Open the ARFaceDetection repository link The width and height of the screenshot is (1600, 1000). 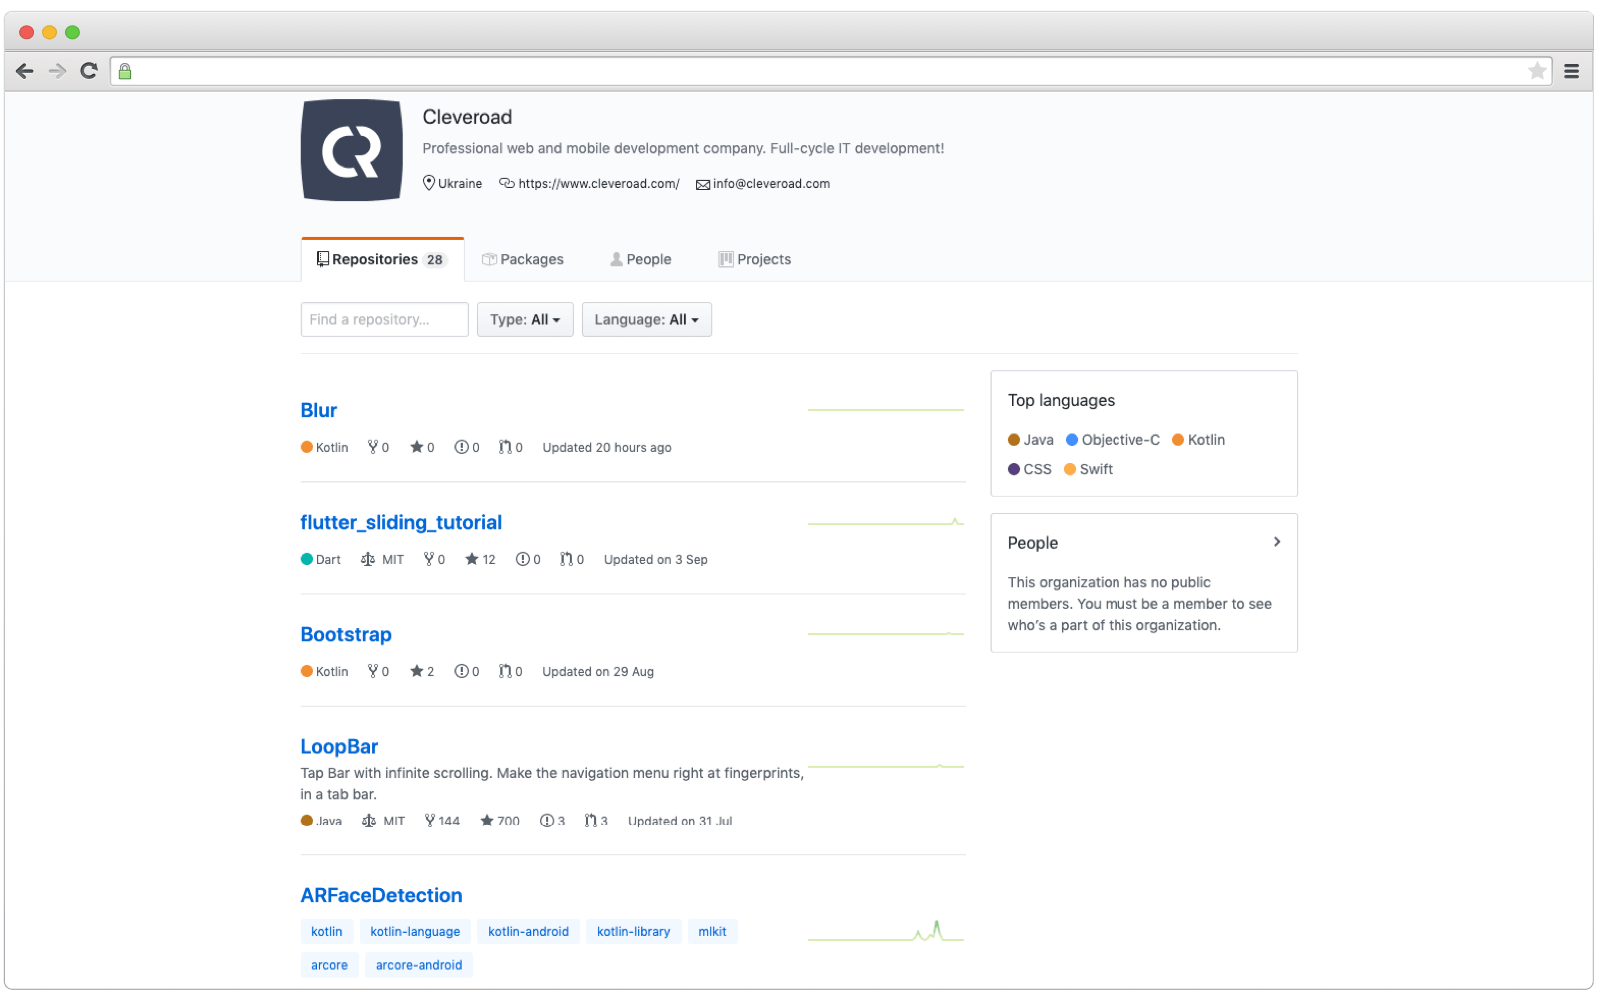(x=381, y=895)
